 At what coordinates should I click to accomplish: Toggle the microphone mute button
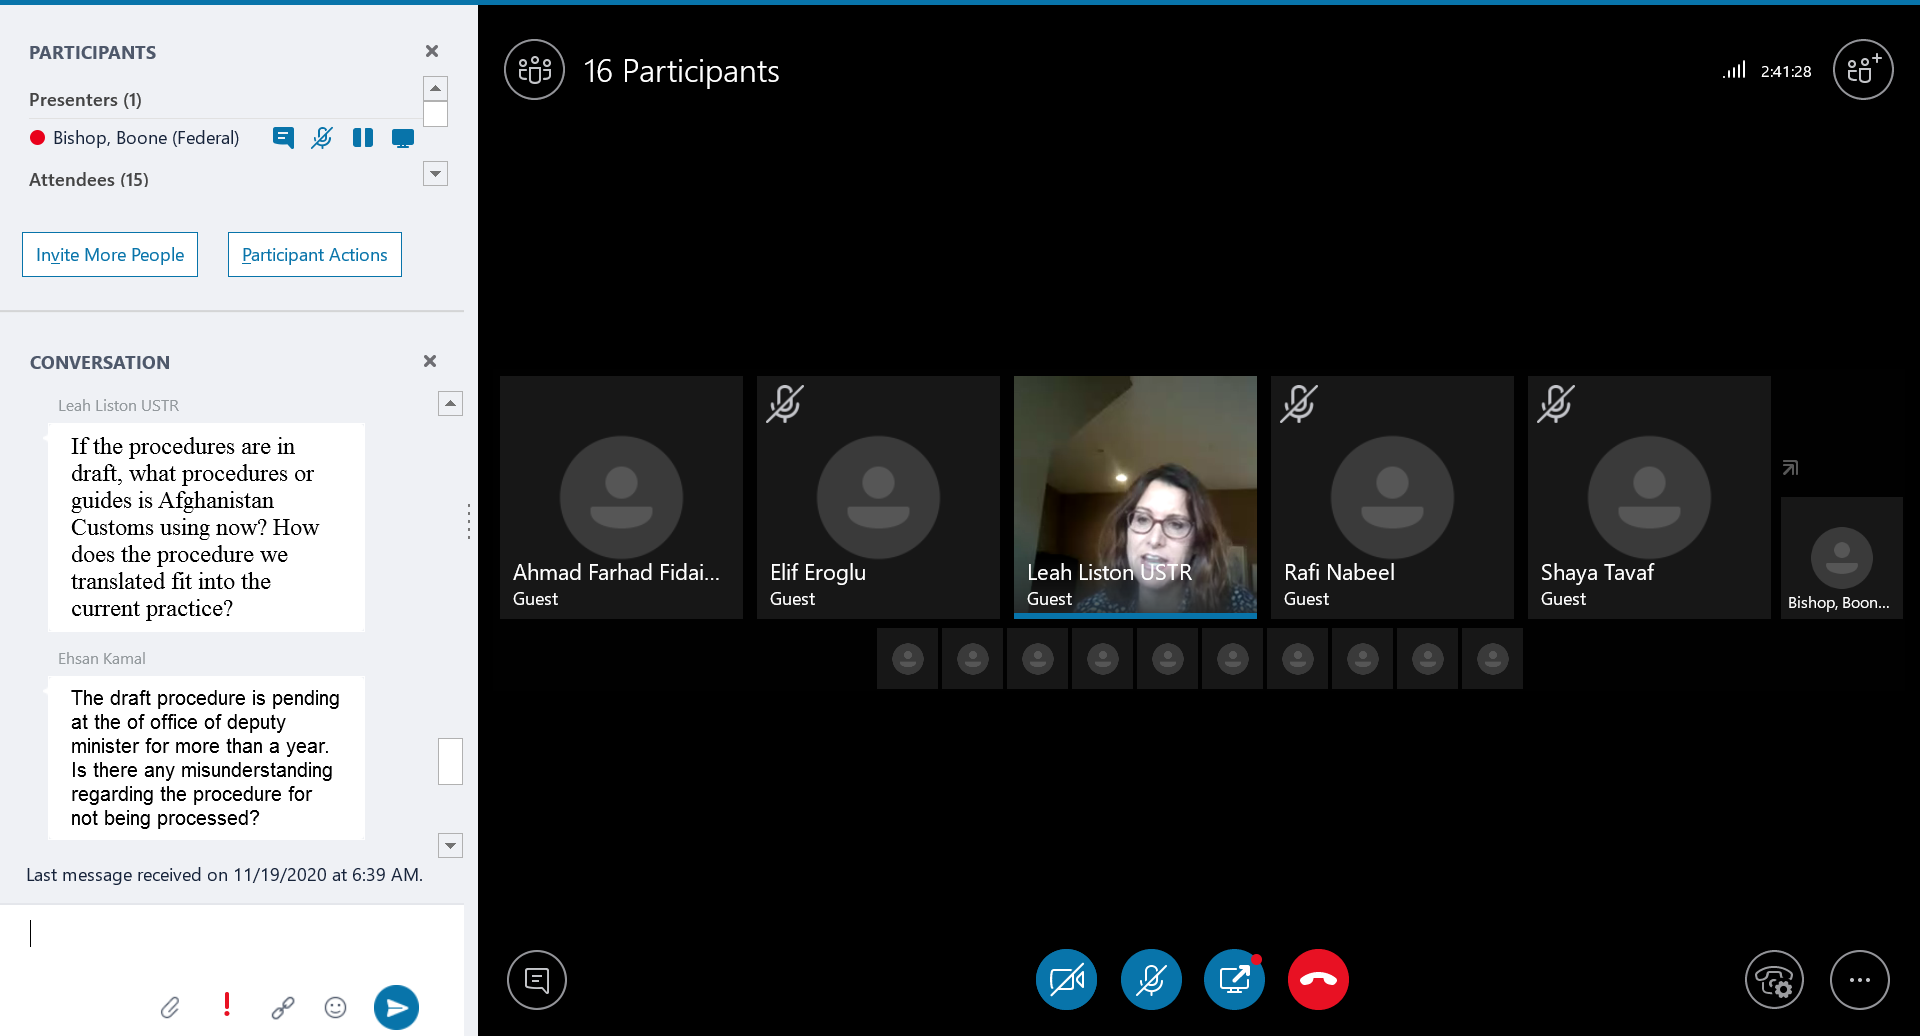point(1150,979)
